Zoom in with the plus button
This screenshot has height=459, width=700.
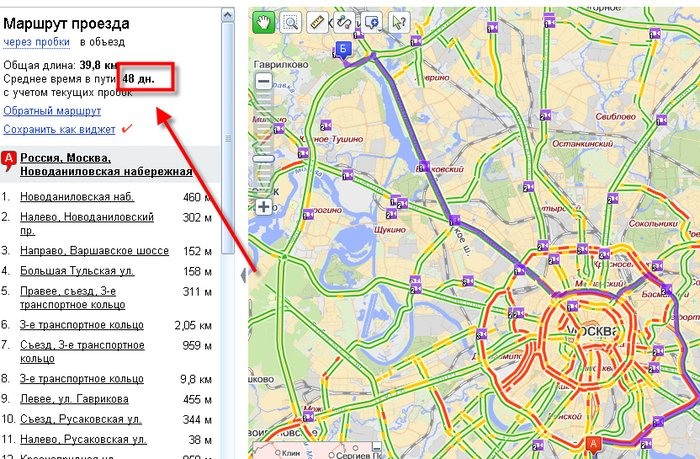click(x=263, y=207)
